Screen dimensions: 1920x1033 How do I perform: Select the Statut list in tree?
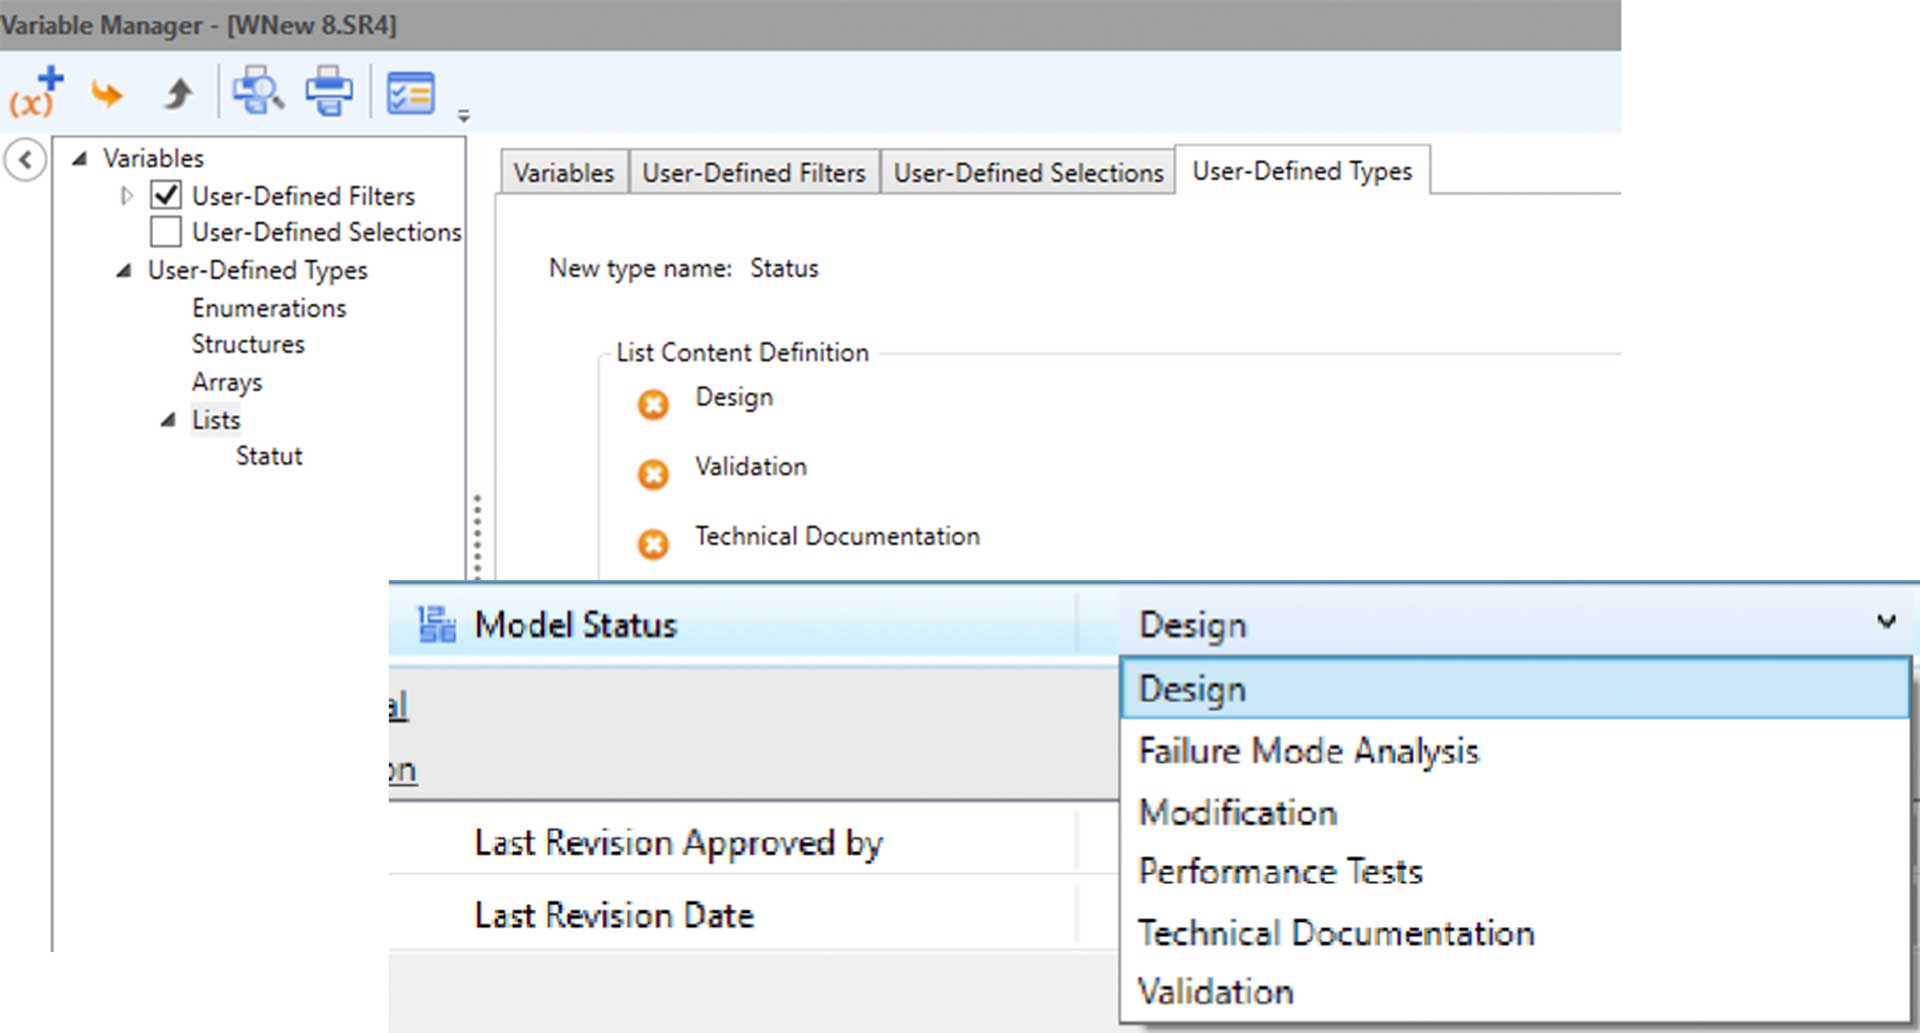click(x=269, y=456)
